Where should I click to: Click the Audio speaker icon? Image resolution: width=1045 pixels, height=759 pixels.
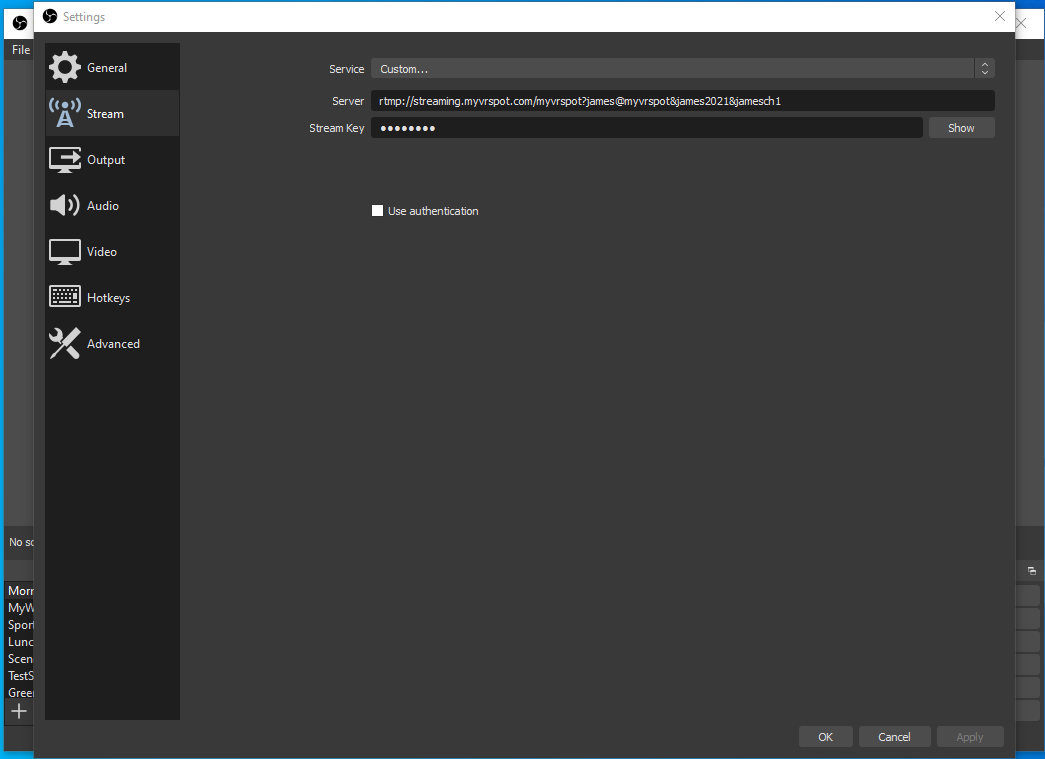(65, 206)
